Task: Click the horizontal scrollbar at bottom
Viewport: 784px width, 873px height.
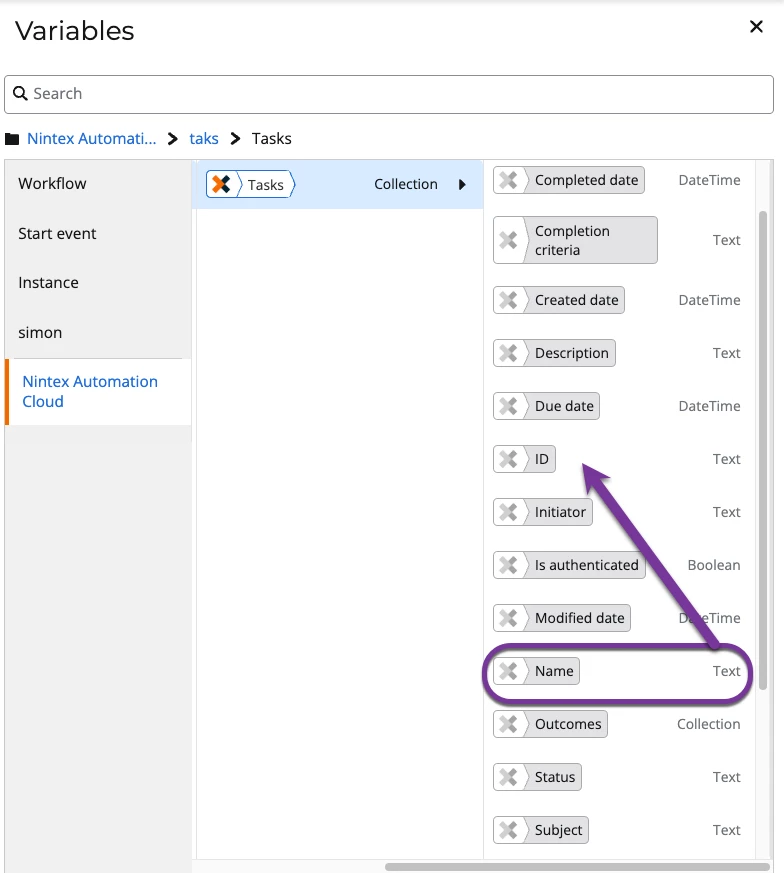Action: pos(577,867)
